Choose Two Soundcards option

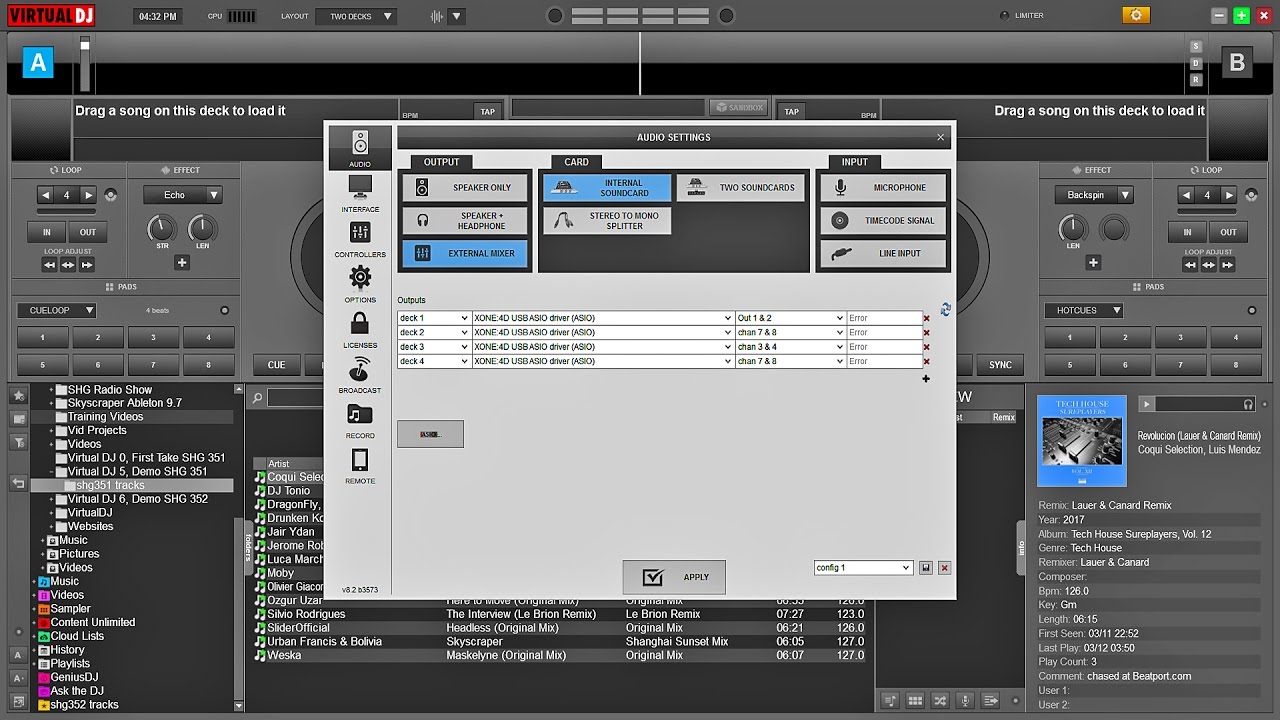tap(740, 188)
